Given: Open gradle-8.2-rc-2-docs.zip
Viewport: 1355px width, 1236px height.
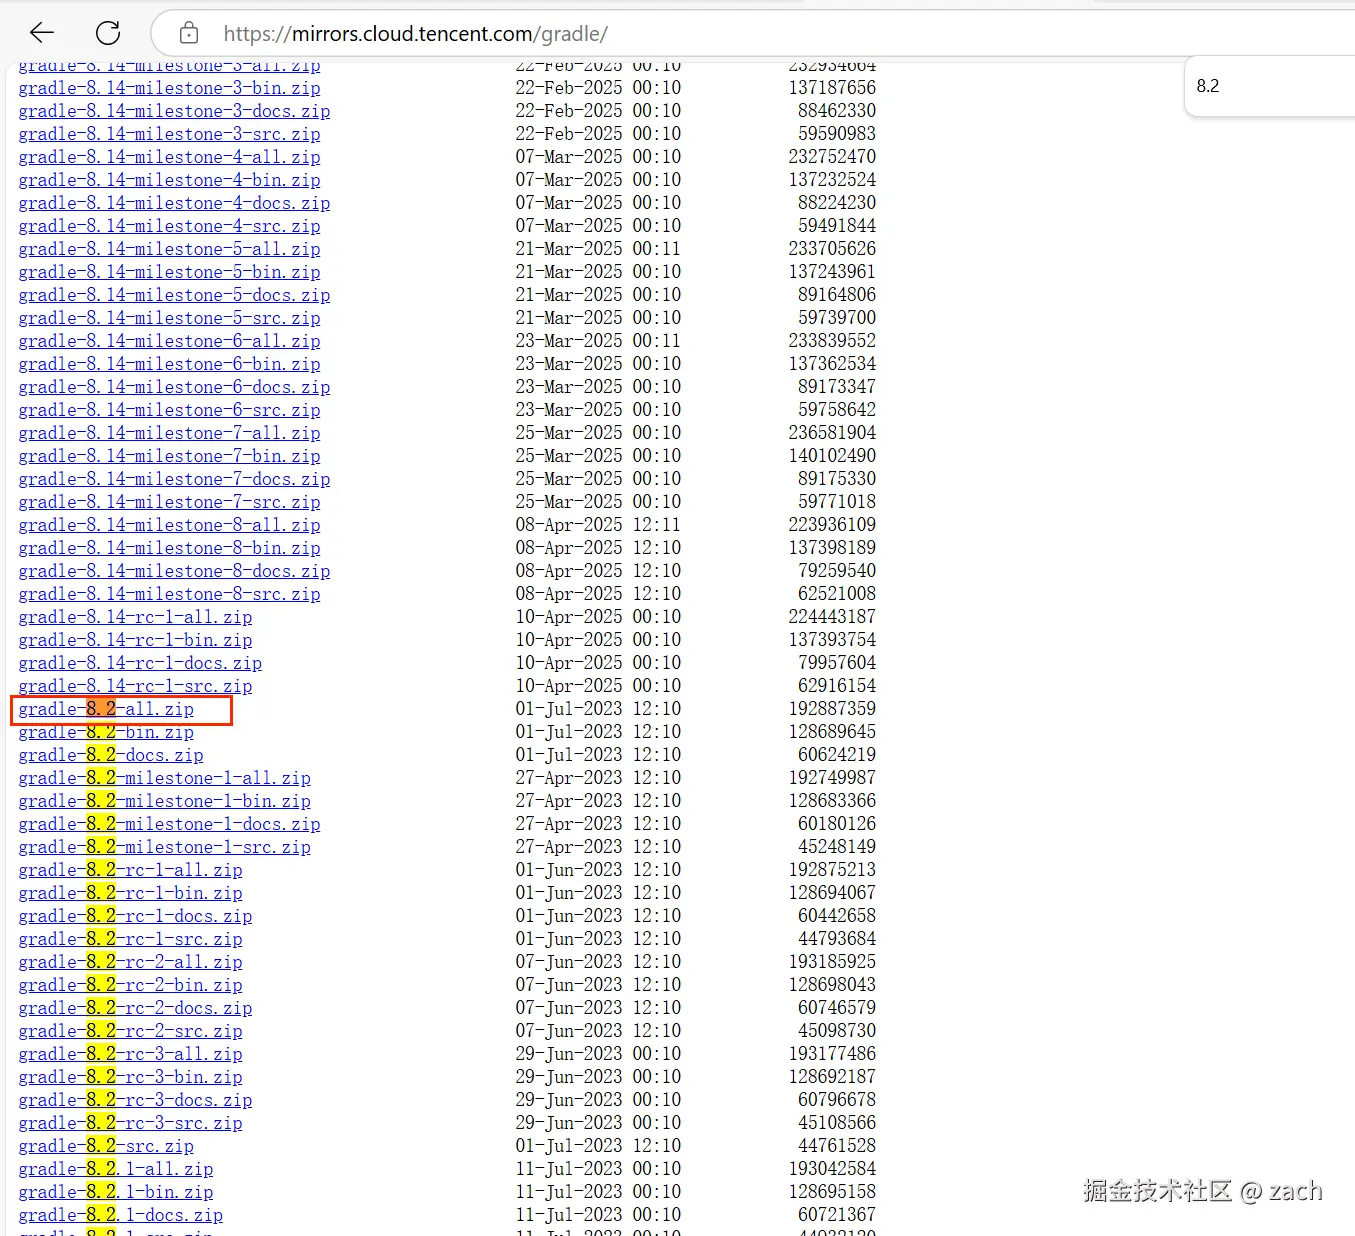Looking at the screenshot, I should (x=135, y=1008).
